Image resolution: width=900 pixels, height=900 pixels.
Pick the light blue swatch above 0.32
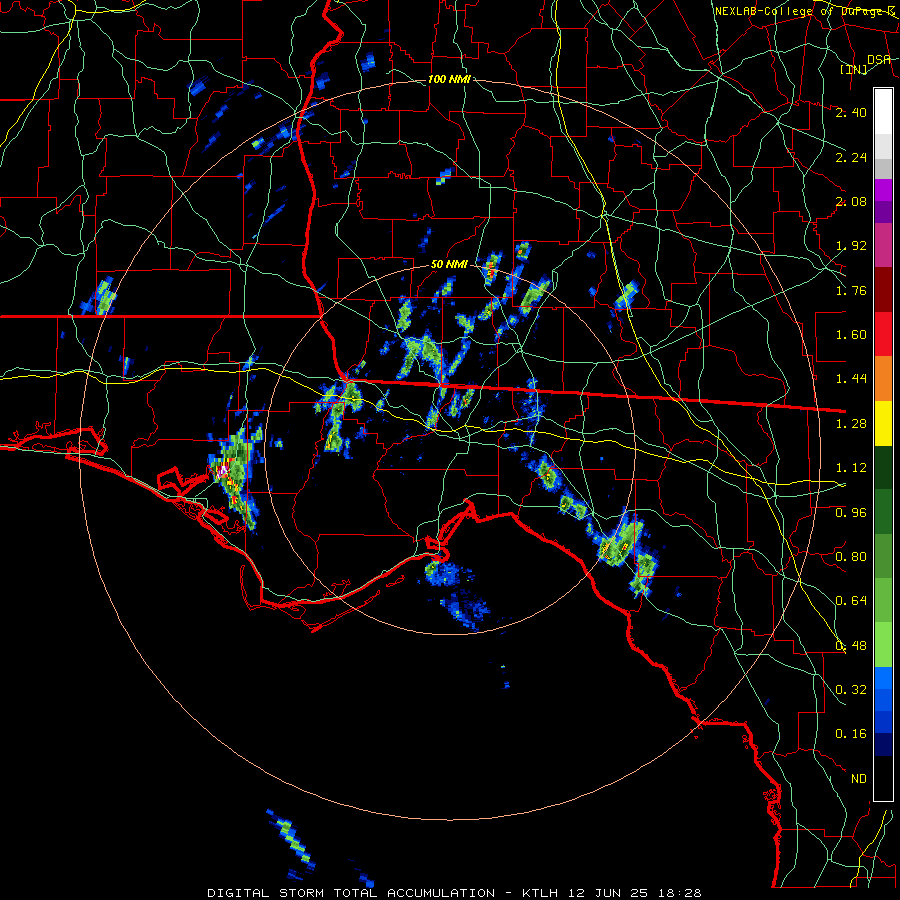tap(883, 678)
